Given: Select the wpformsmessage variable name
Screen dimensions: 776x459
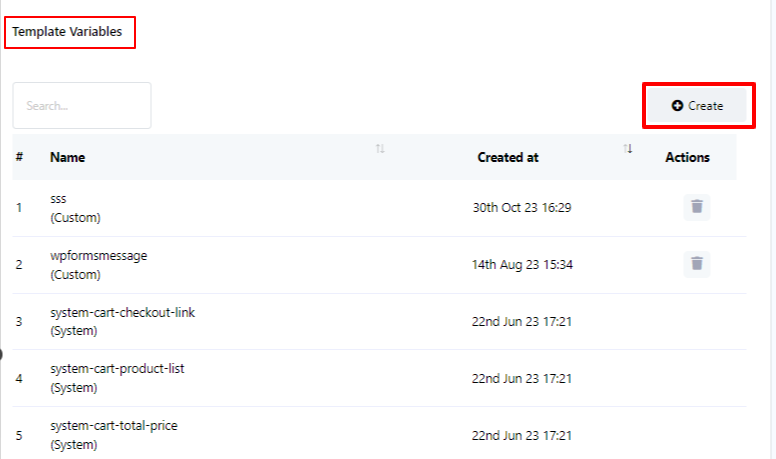Looking at the screenshot, I should [x=98, y=256].
